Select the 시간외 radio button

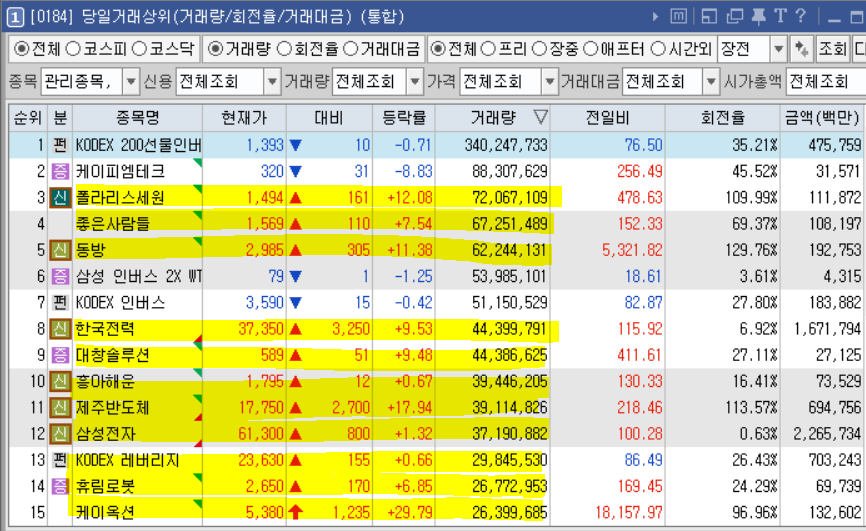point(658,49)
